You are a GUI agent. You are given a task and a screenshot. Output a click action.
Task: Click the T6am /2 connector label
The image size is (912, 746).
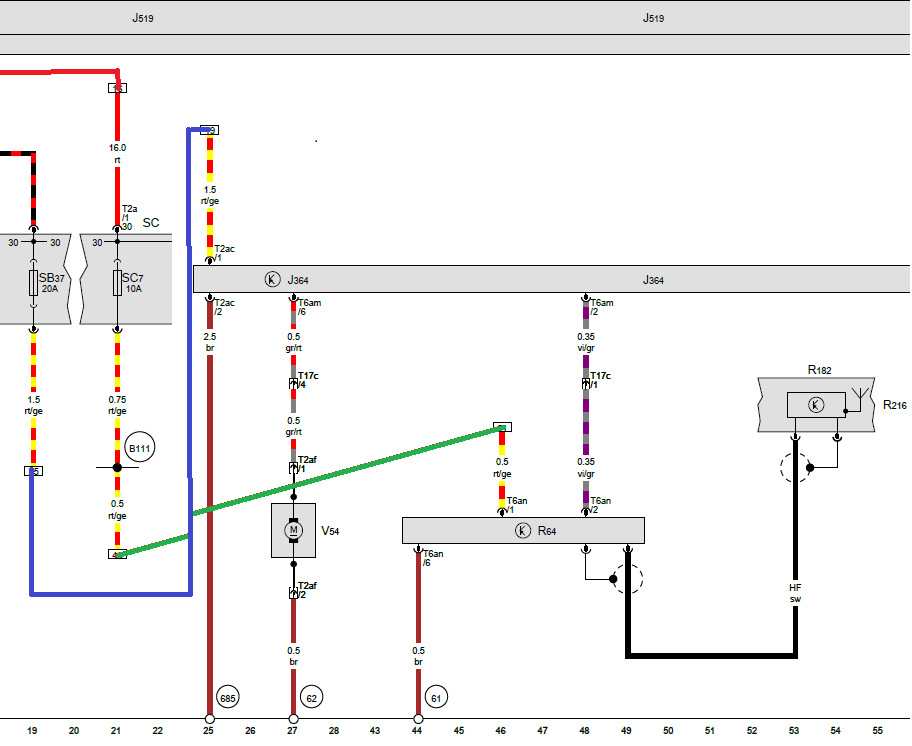(602, 307)
